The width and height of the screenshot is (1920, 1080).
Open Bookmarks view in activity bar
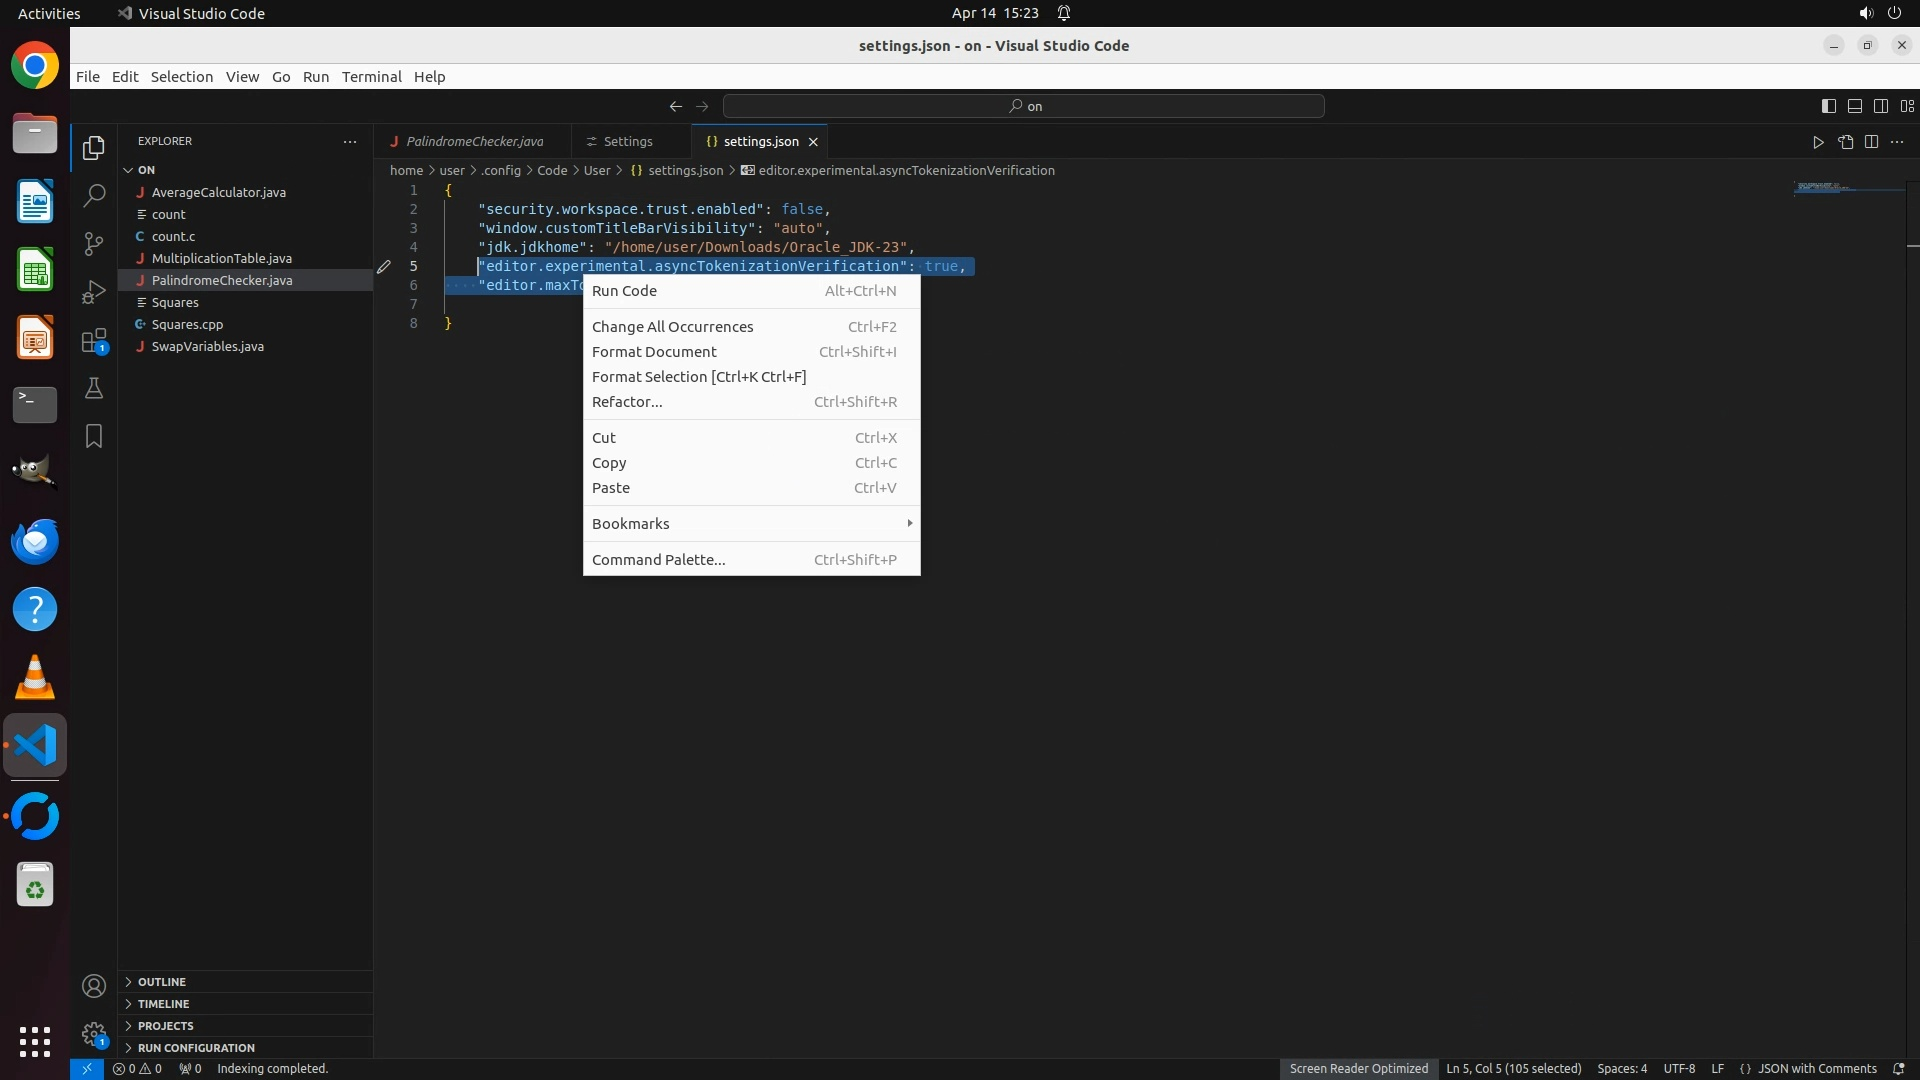(x=94, y=437)
